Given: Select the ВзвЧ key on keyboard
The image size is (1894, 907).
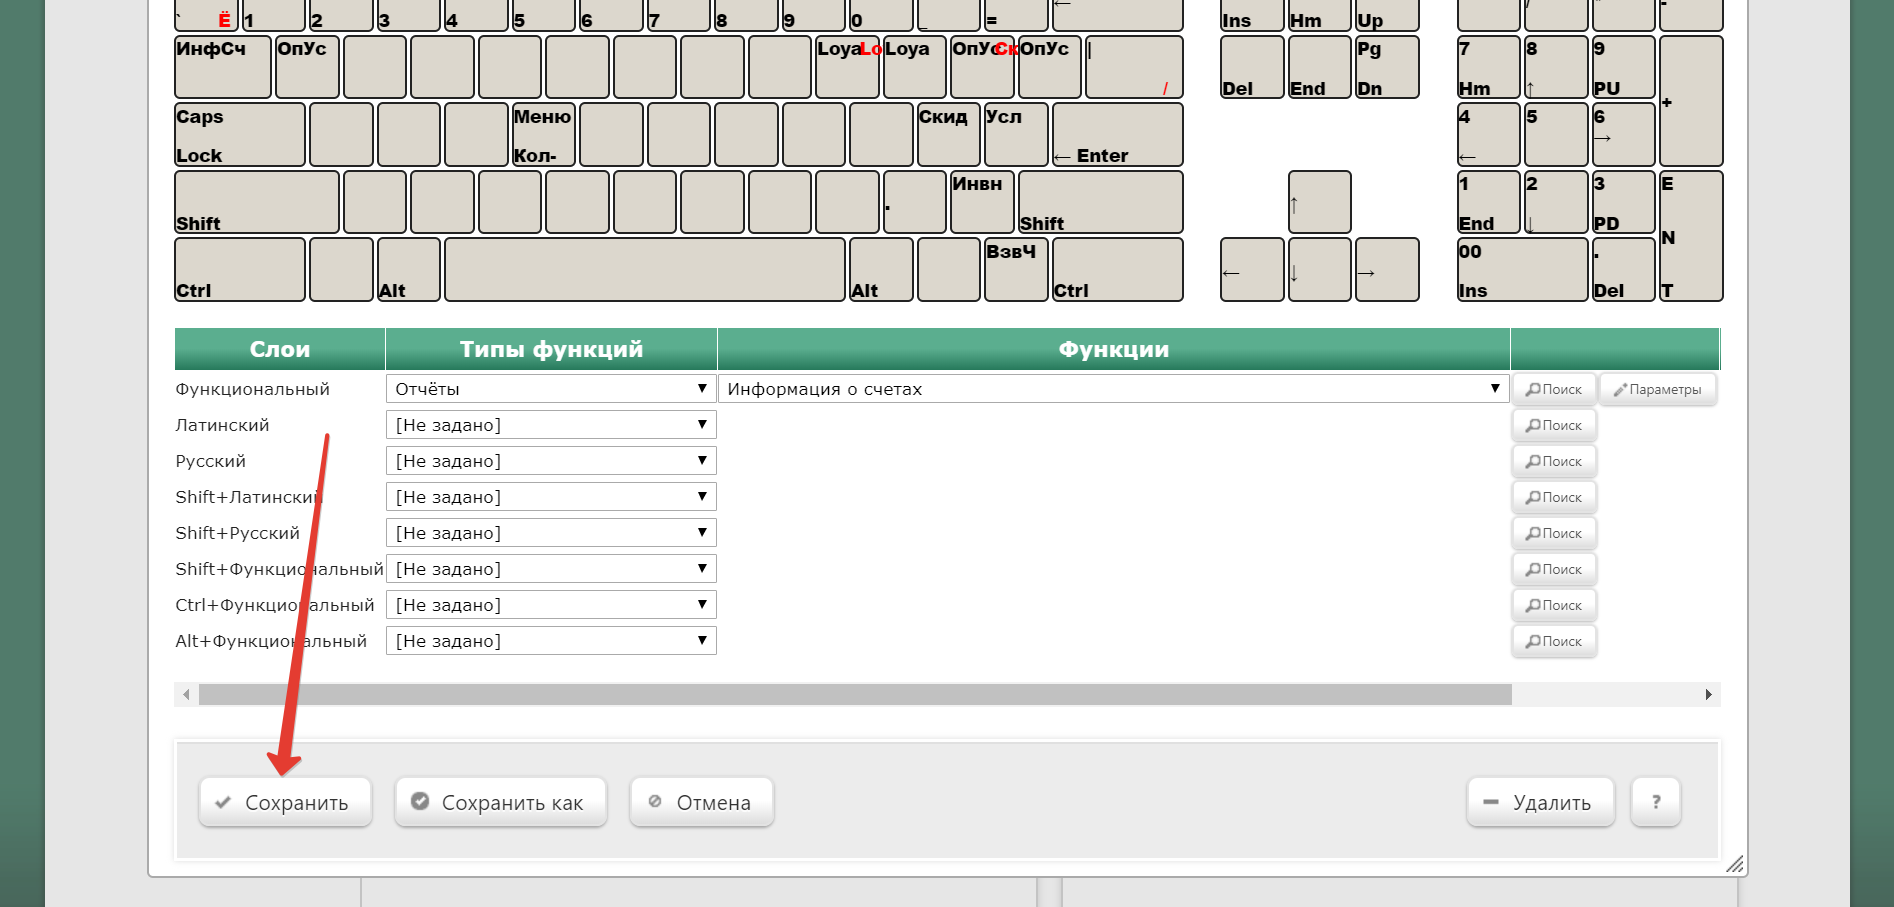Looking at the screenshot, I should coord(1016,270).
